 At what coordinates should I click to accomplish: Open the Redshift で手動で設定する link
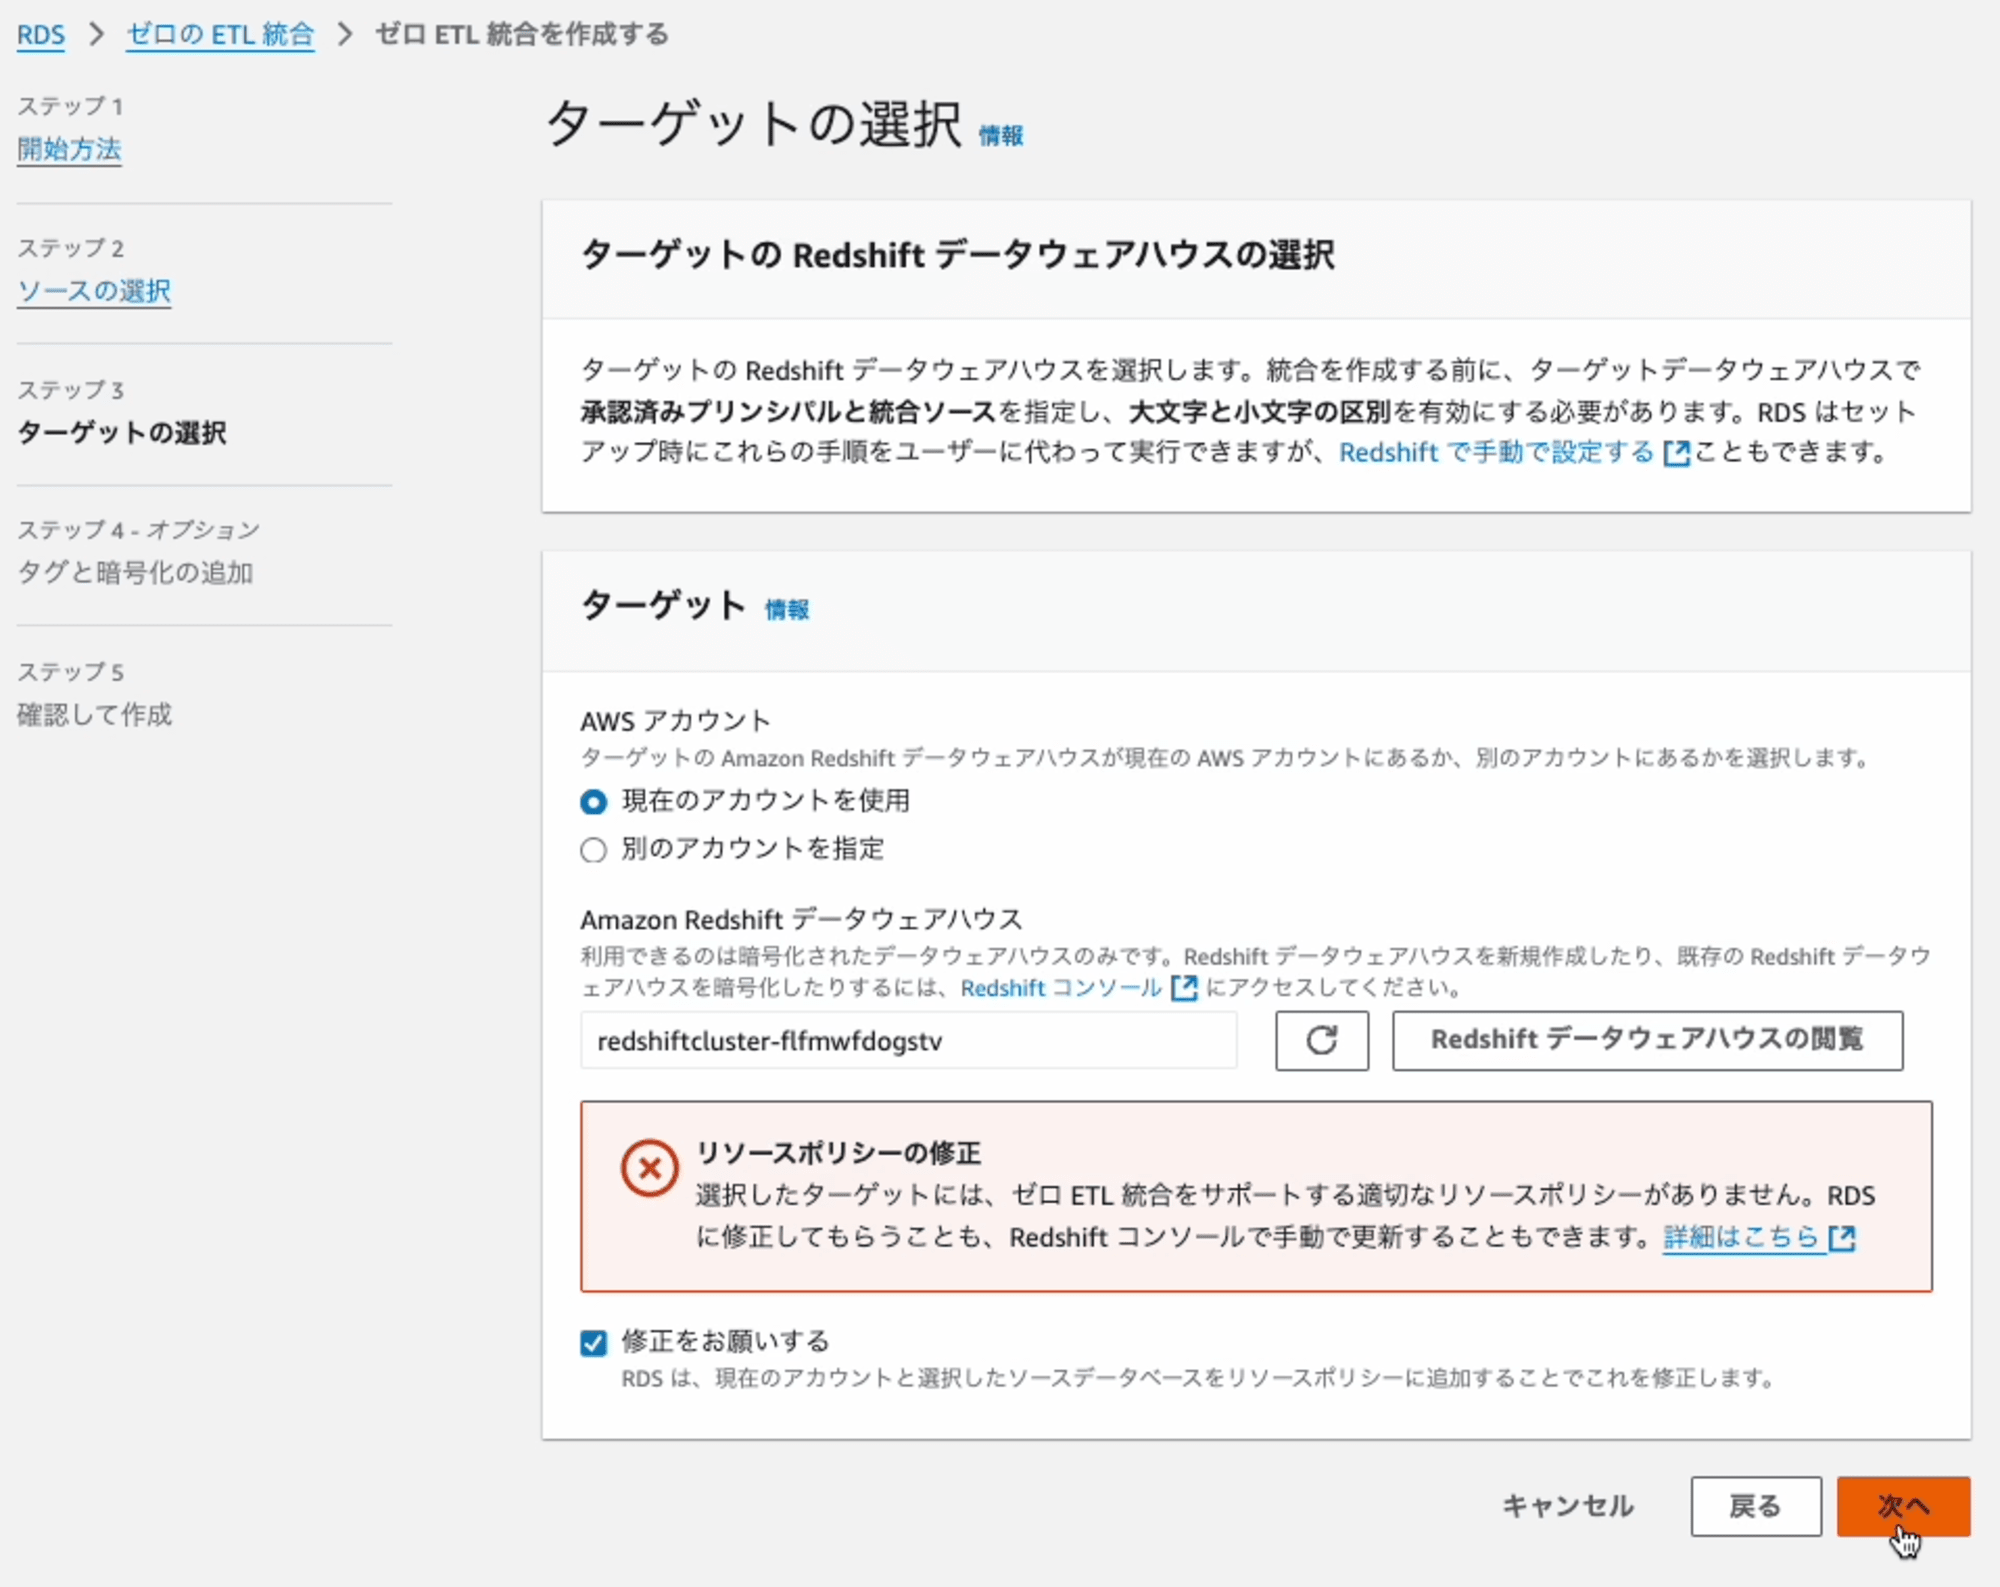coord(1496,453)
